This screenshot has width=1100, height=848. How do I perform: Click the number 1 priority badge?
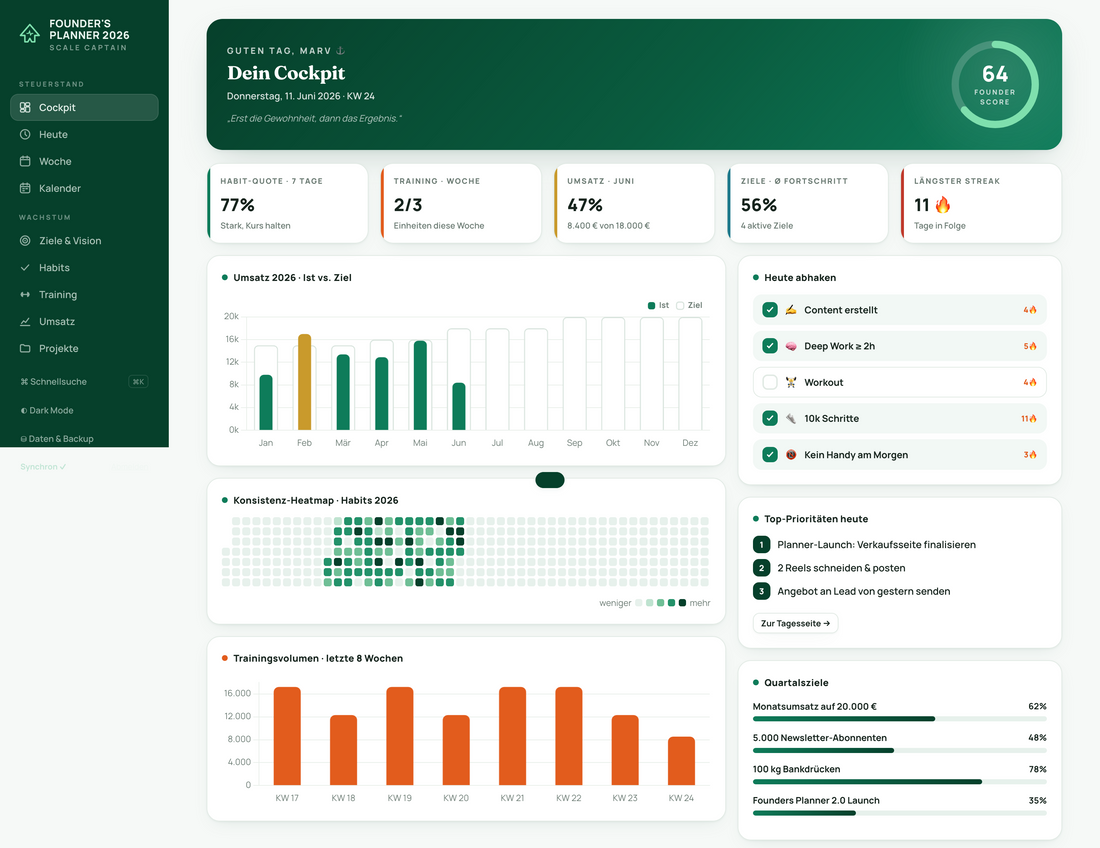pos(761,544)
